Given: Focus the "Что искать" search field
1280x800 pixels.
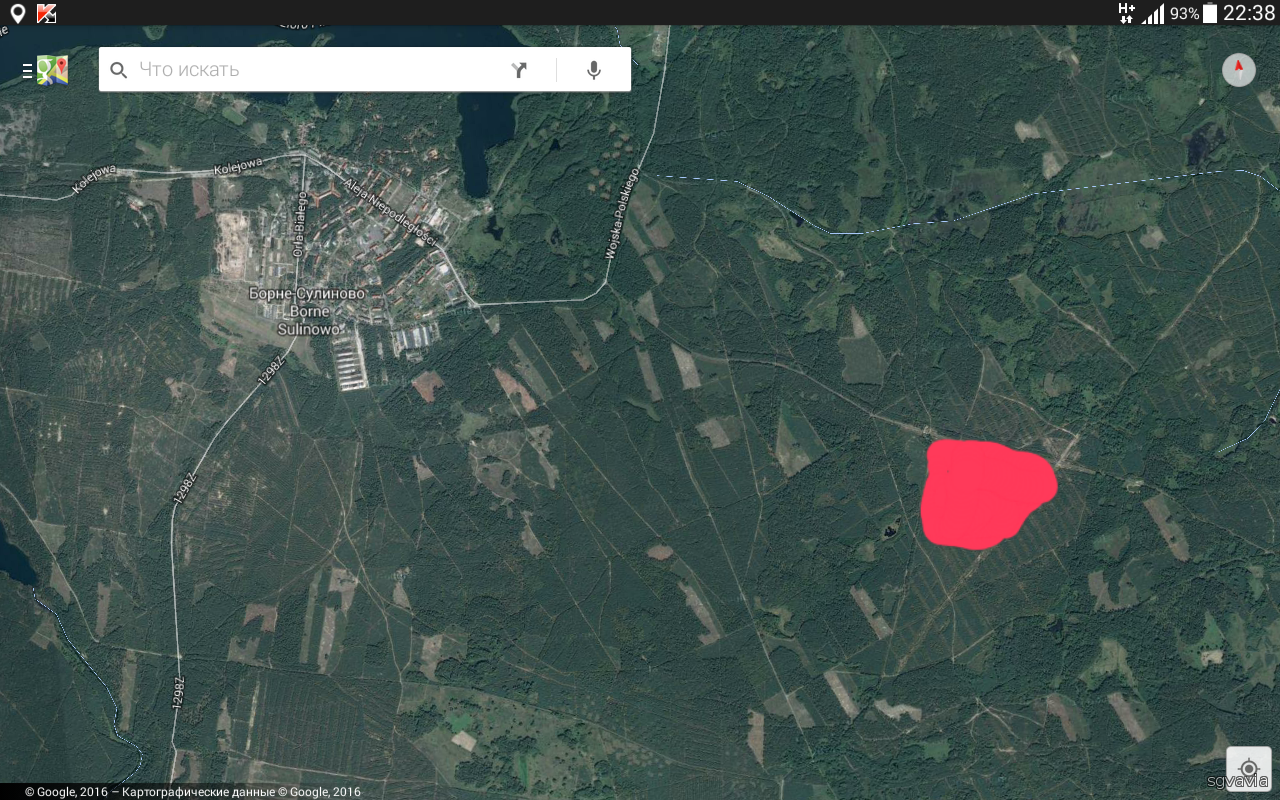Looking at the screenshot, I should point(310,70).
